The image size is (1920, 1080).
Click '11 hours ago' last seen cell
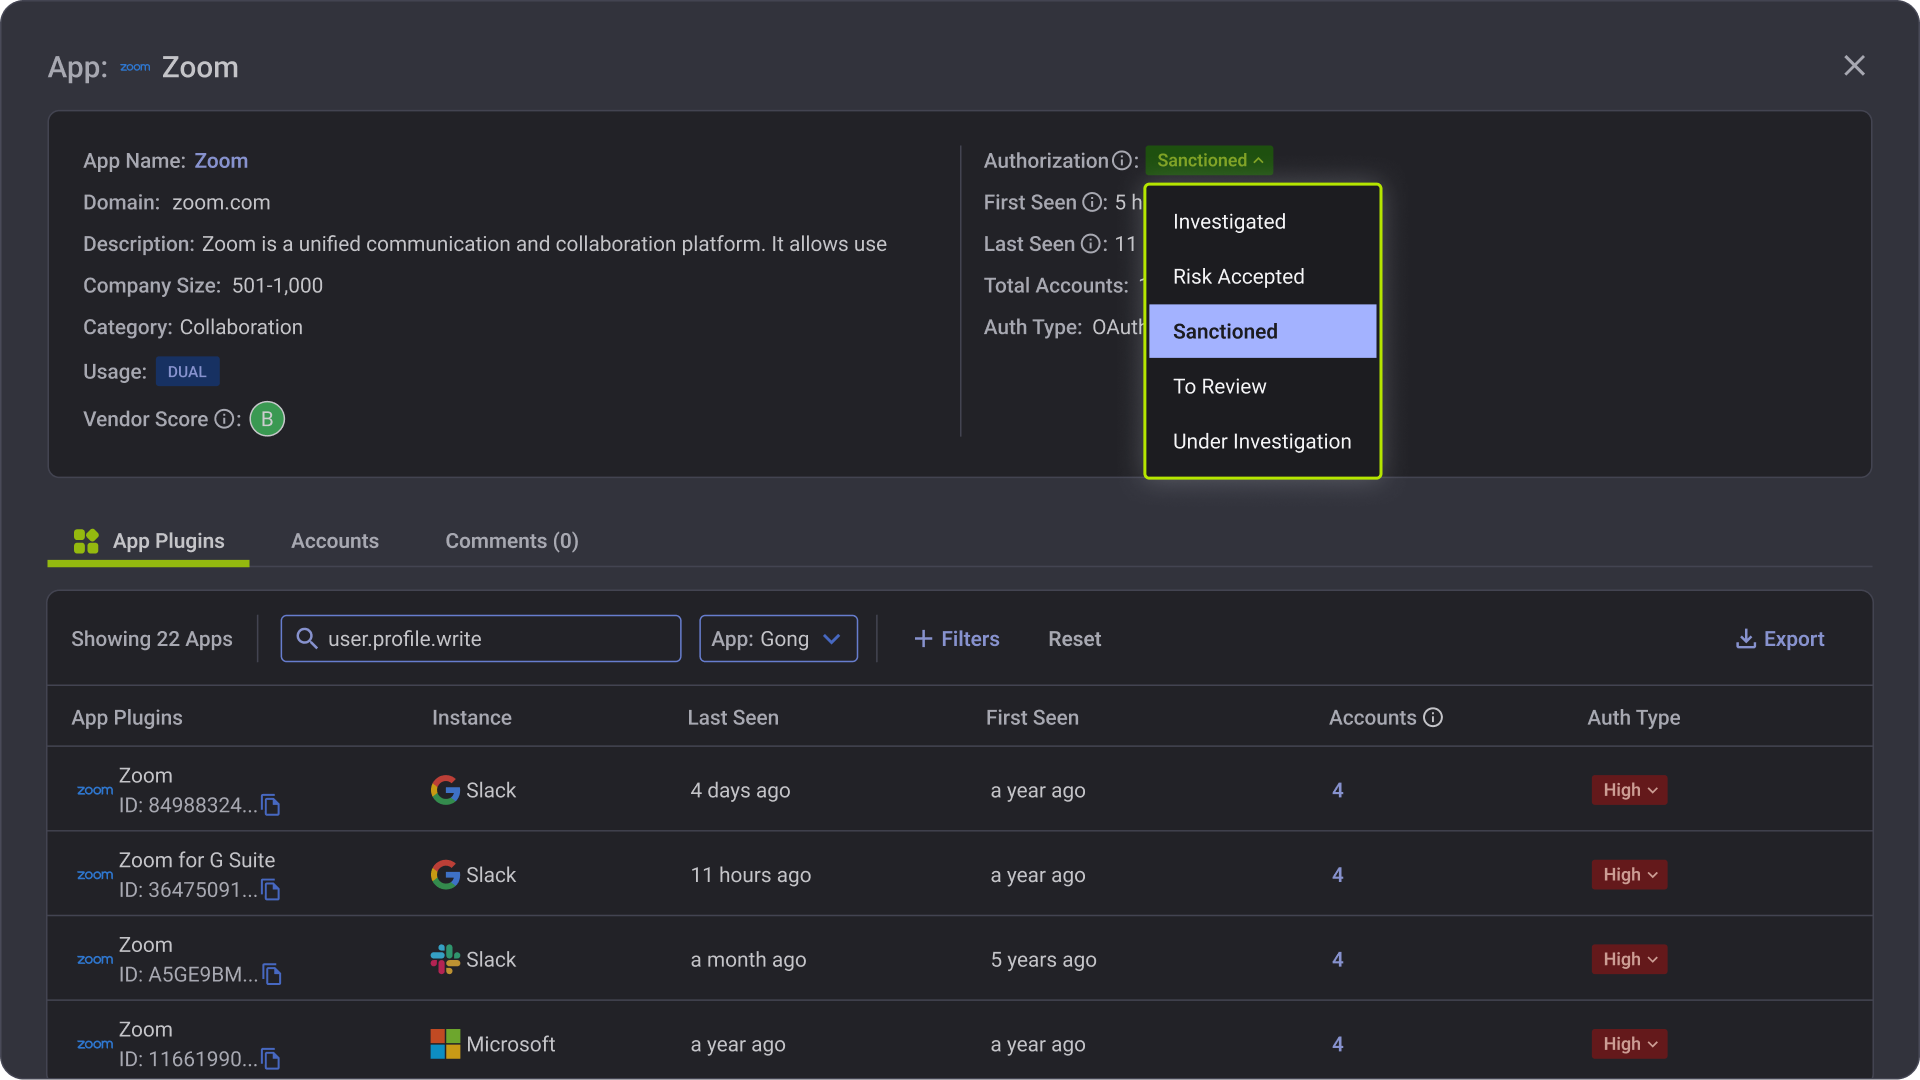tap(751, 875)
